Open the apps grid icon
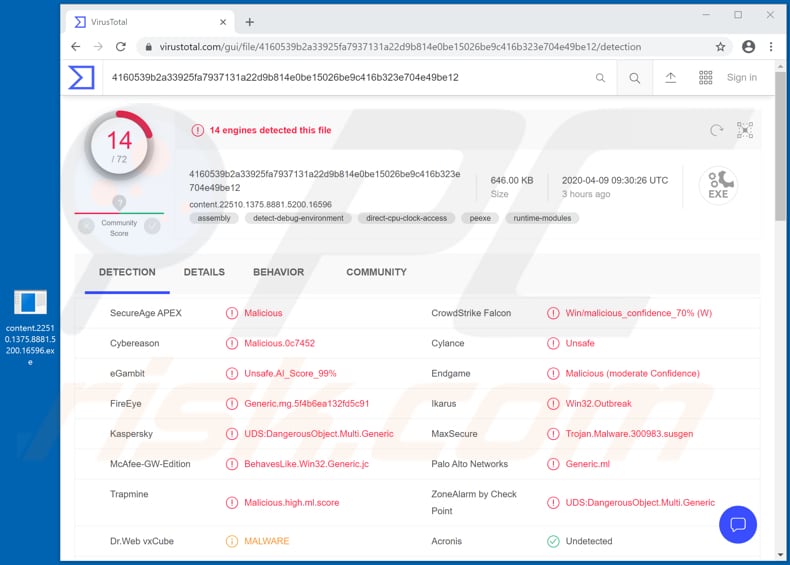 pos(705,78)
